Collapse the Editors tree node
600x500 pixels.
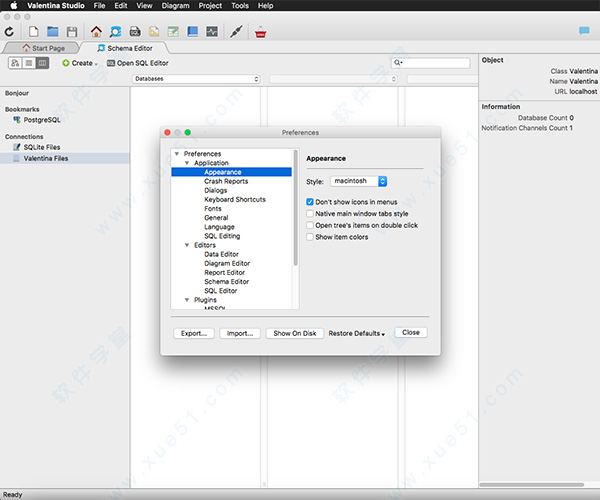tap(187, 245)
